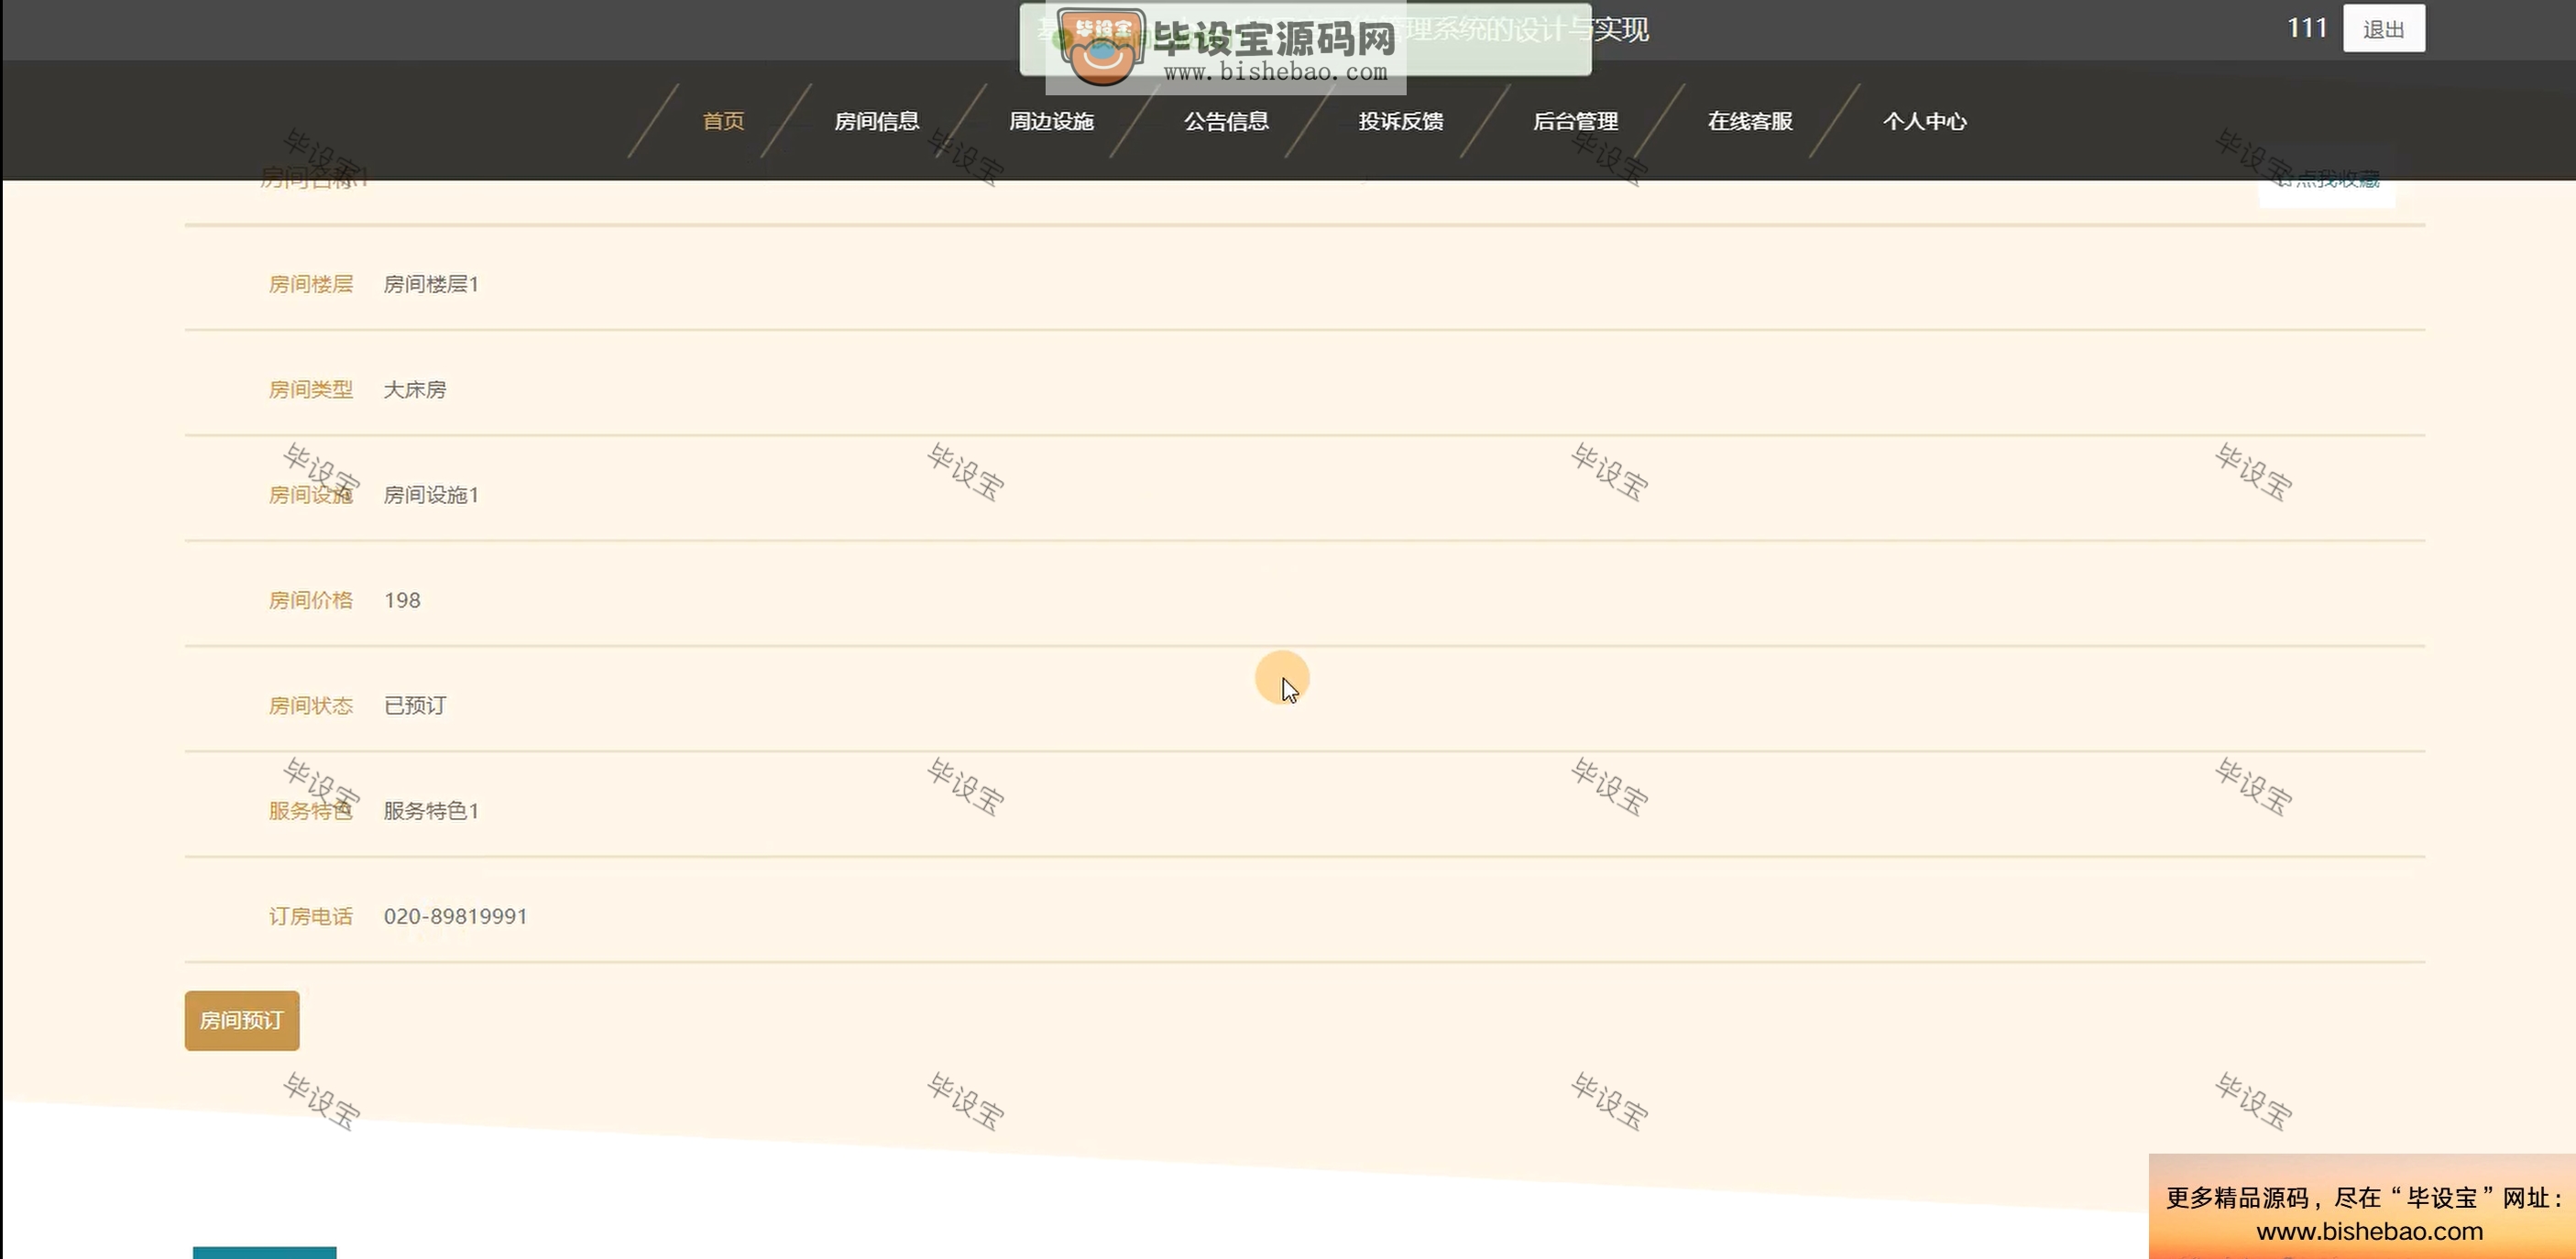The height and width of the screenshot is (1259, 2576).
Task: Click the 房间状态 label
Action: (310, 705)
